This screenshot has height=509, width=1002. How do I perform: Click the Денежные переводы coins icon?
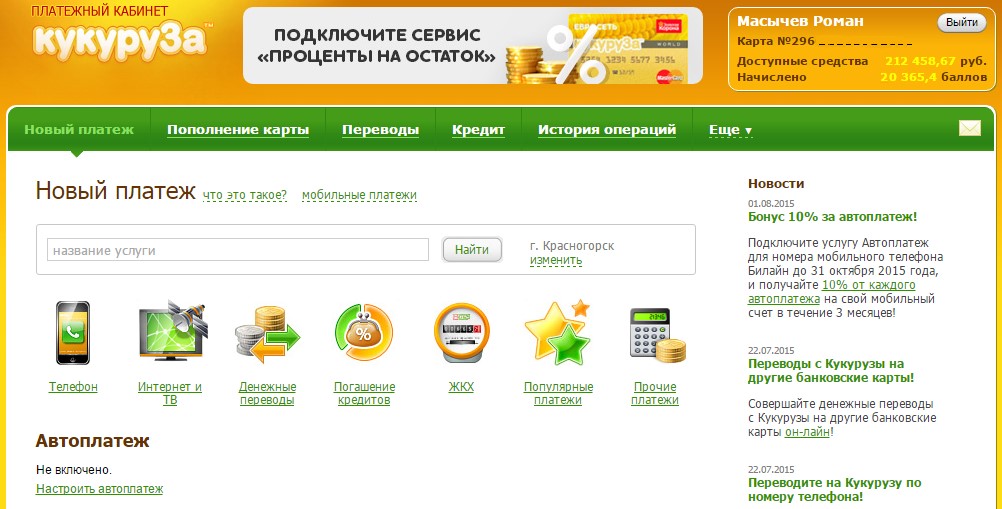267,334
